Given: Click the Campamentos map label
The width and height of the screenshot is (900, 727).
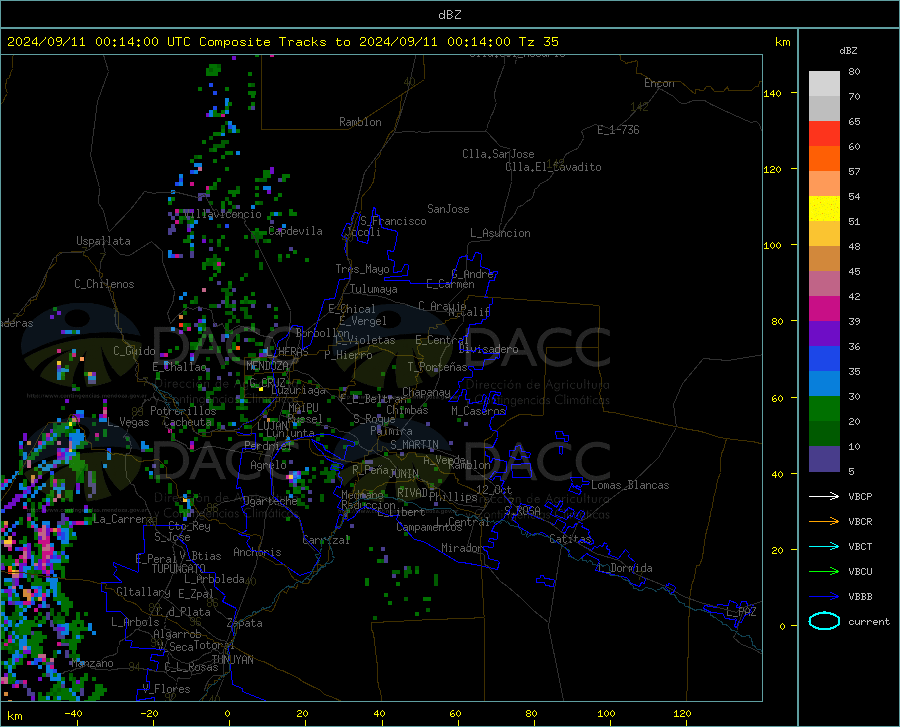Looking at the screenshot, I should [x=429, y=527].
